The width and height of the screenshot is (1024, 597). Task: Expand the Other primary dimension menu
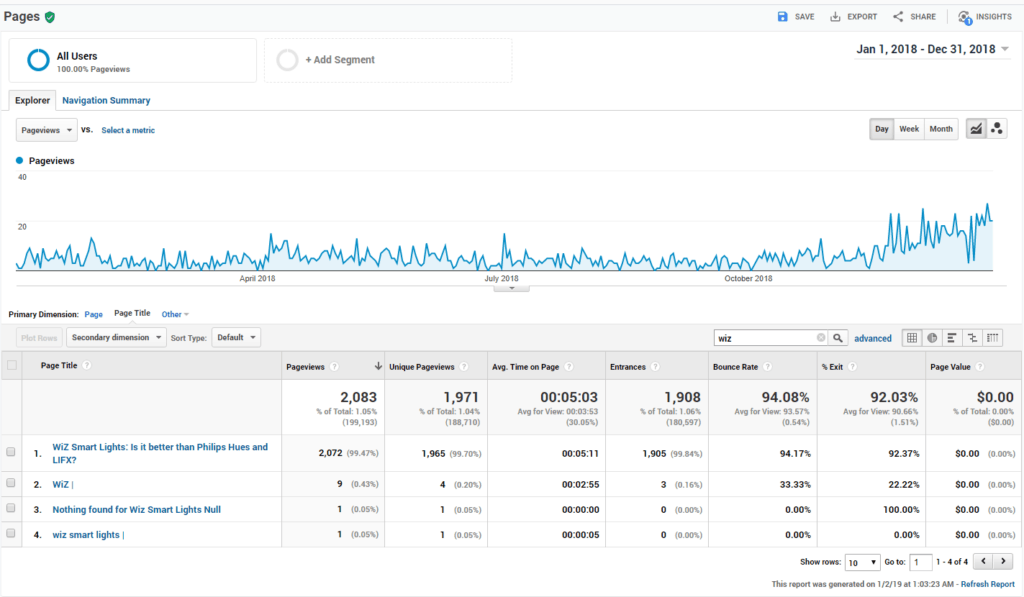175,314
